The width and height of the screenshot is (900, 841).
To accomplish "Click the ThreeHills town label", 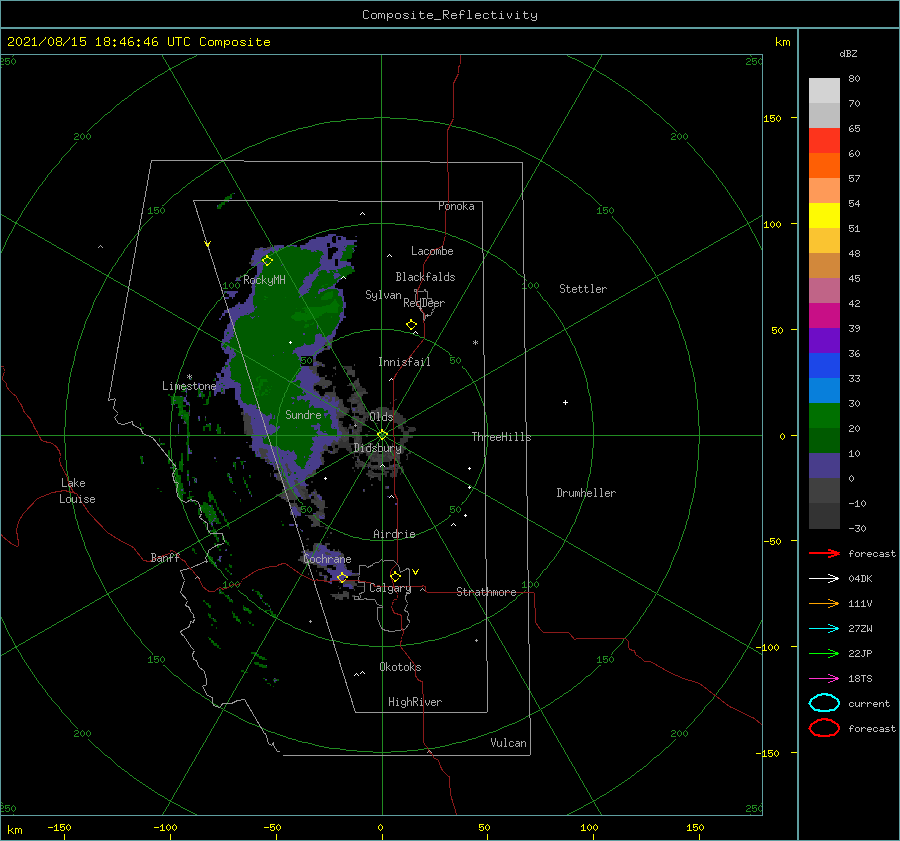I will (501, 437).
